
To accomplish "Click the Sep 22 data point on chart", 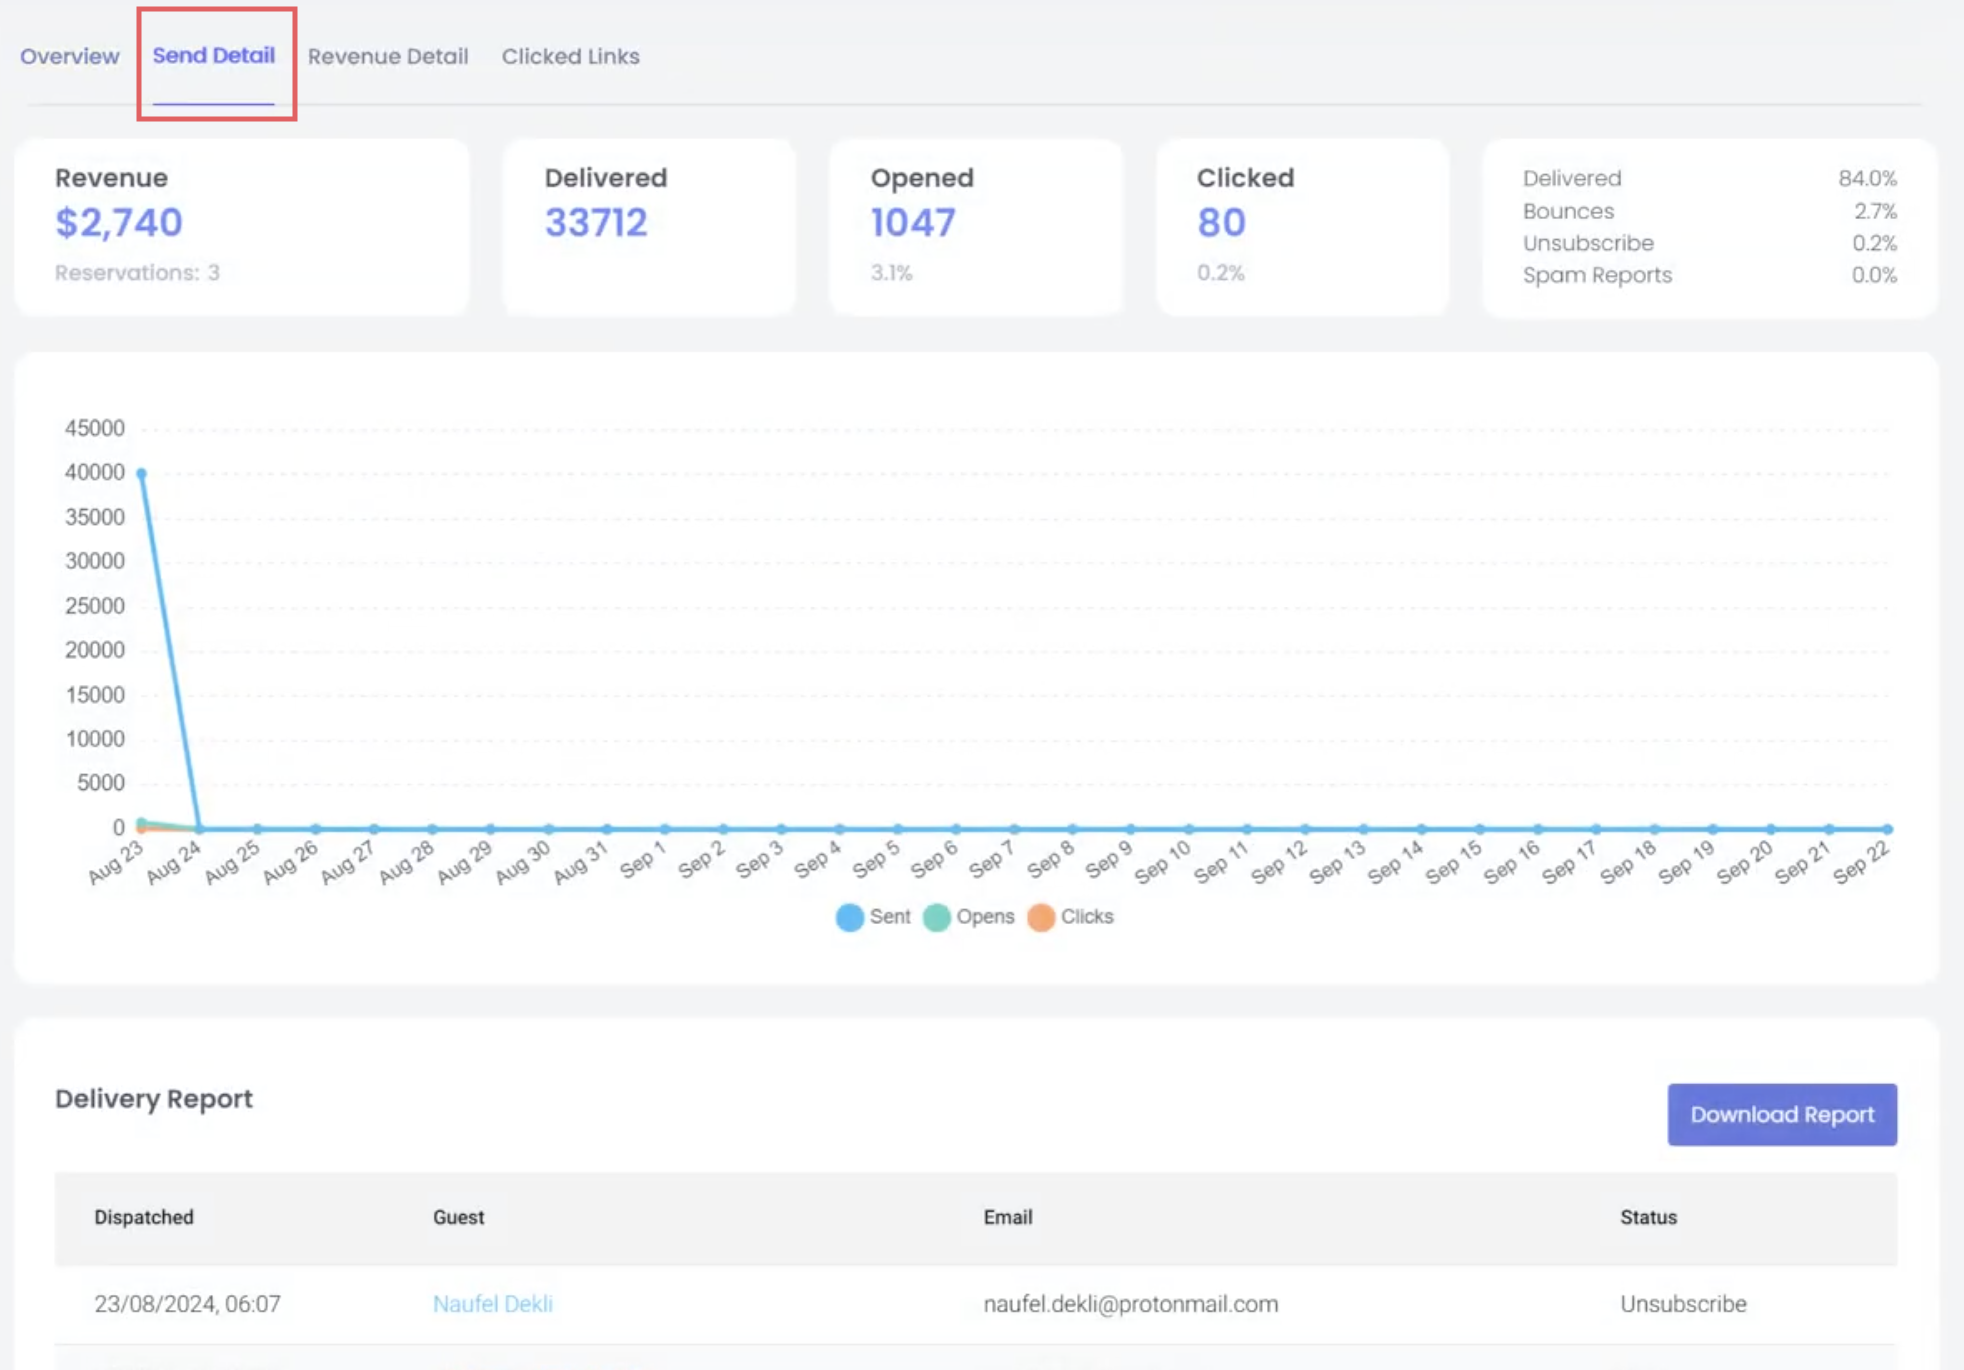I will 1887,828.
